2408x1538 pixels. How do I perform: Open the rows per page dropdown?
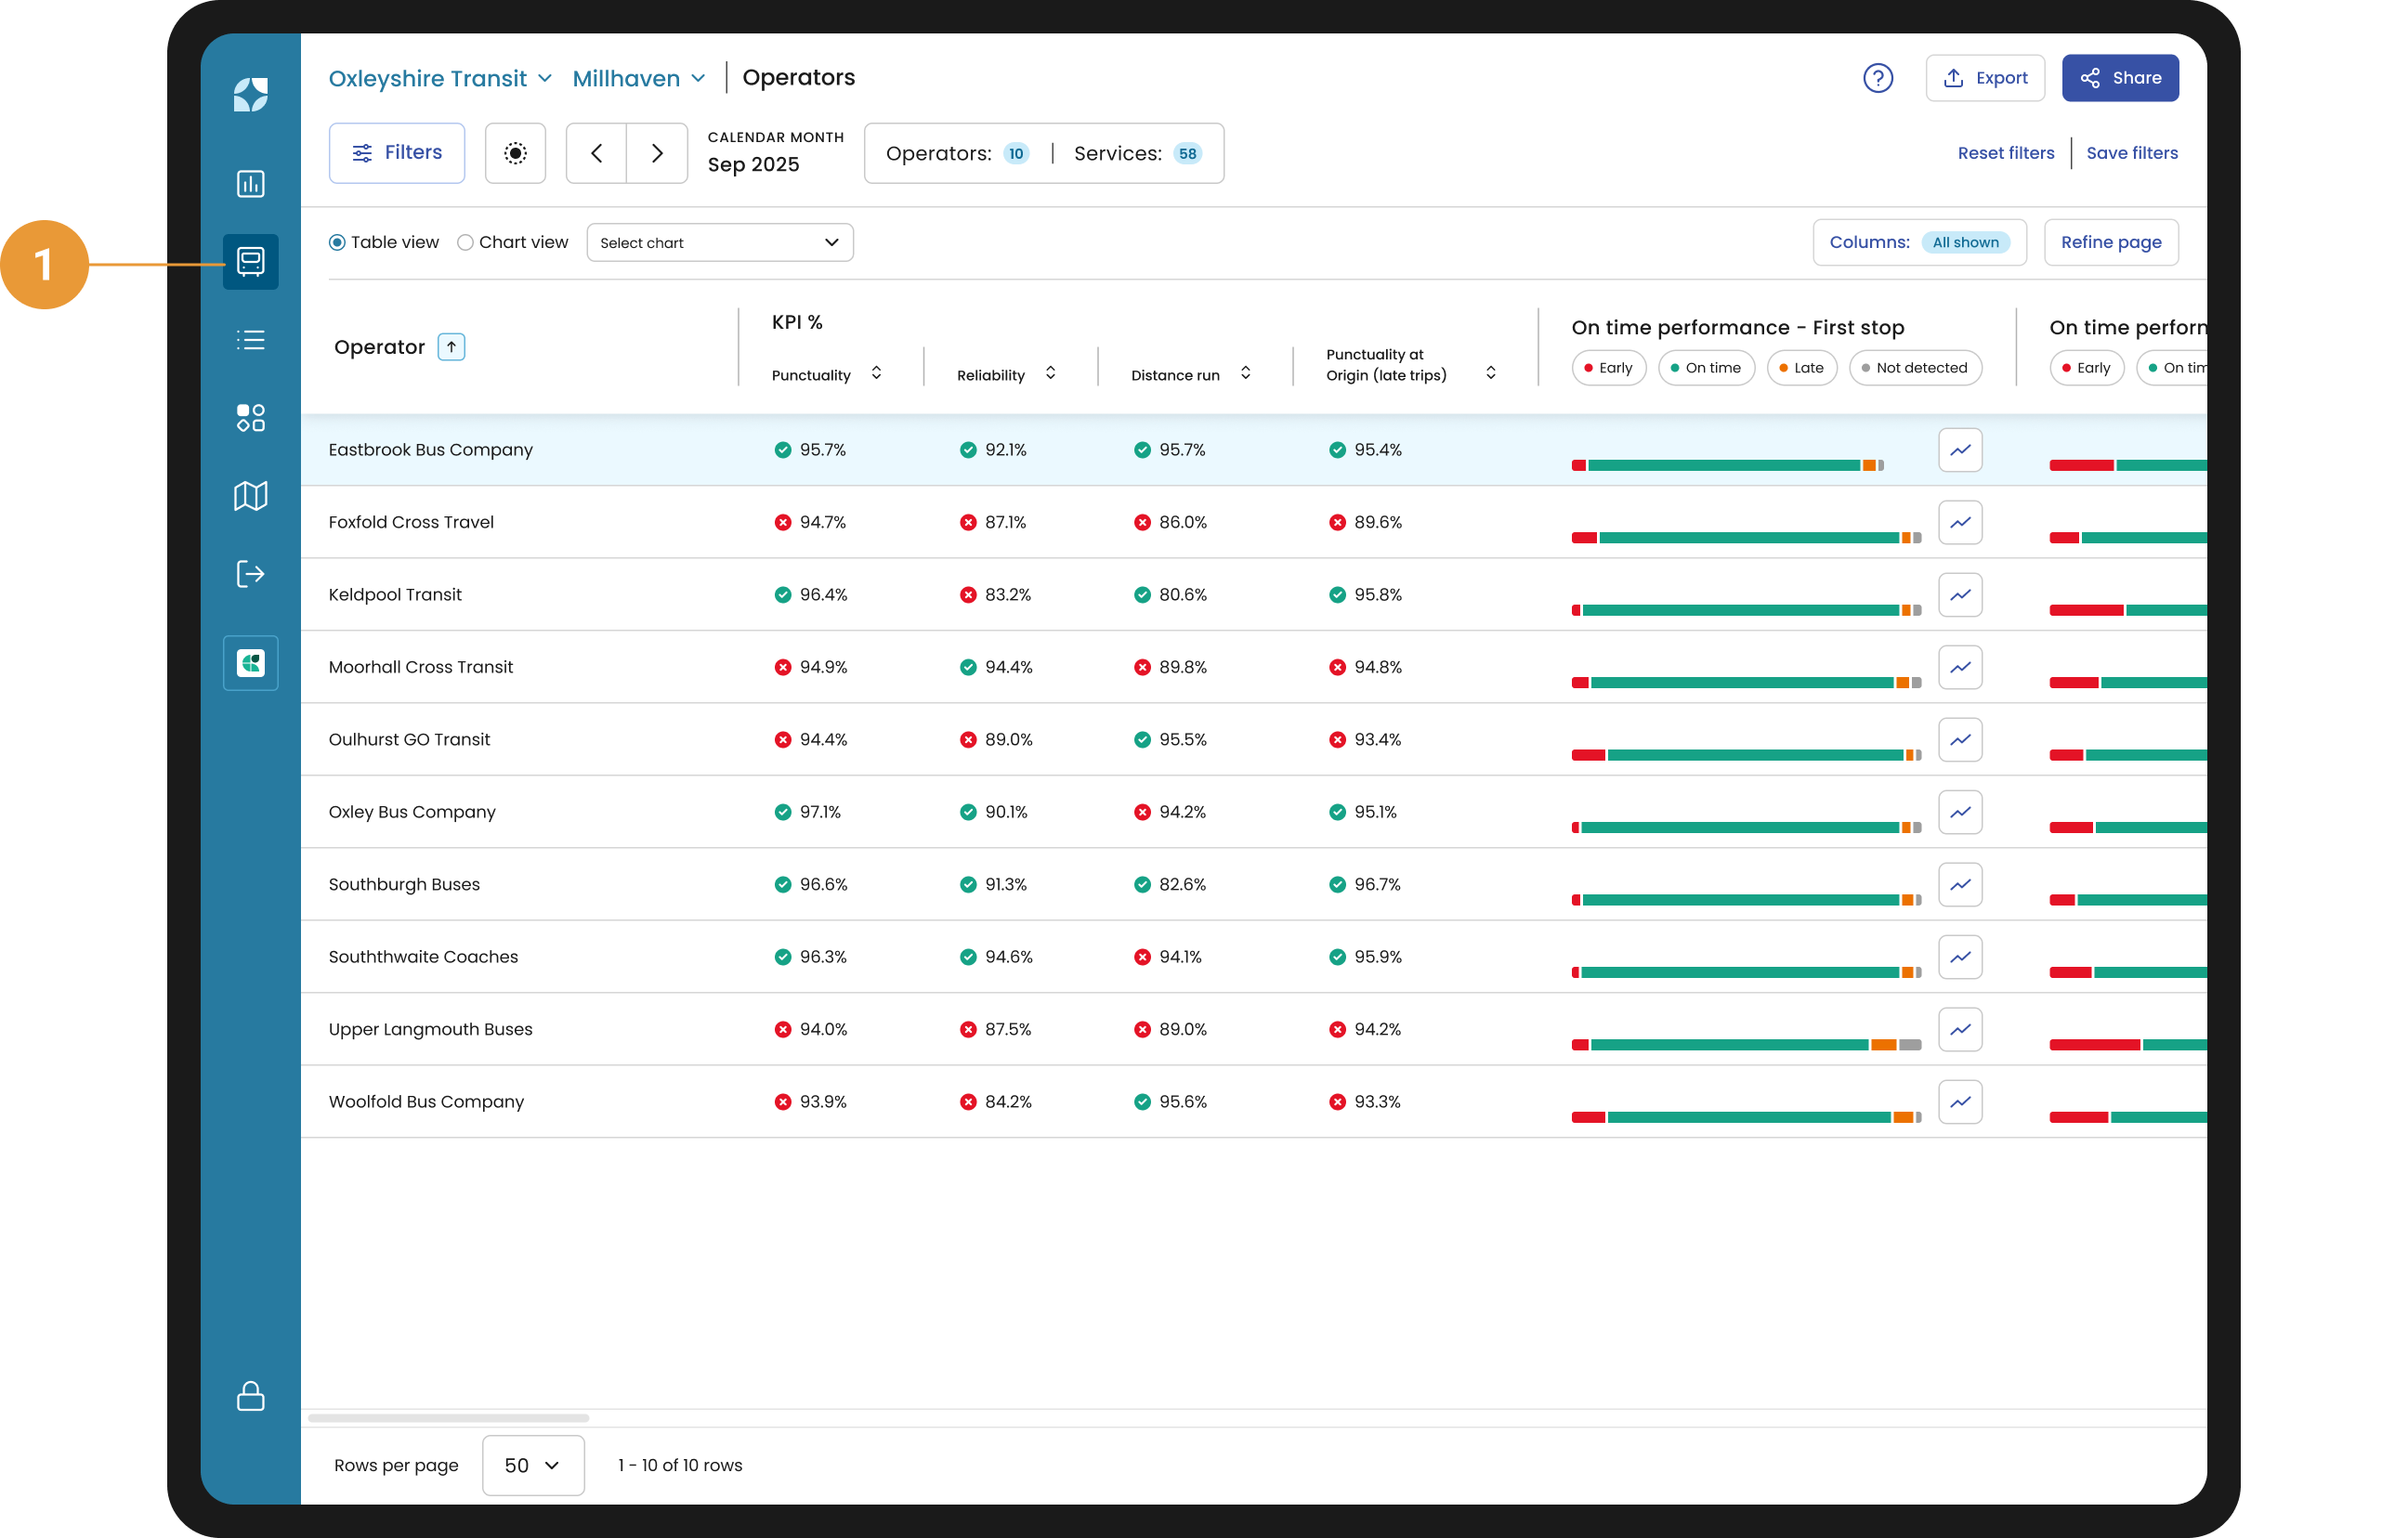click(533, 1465)
